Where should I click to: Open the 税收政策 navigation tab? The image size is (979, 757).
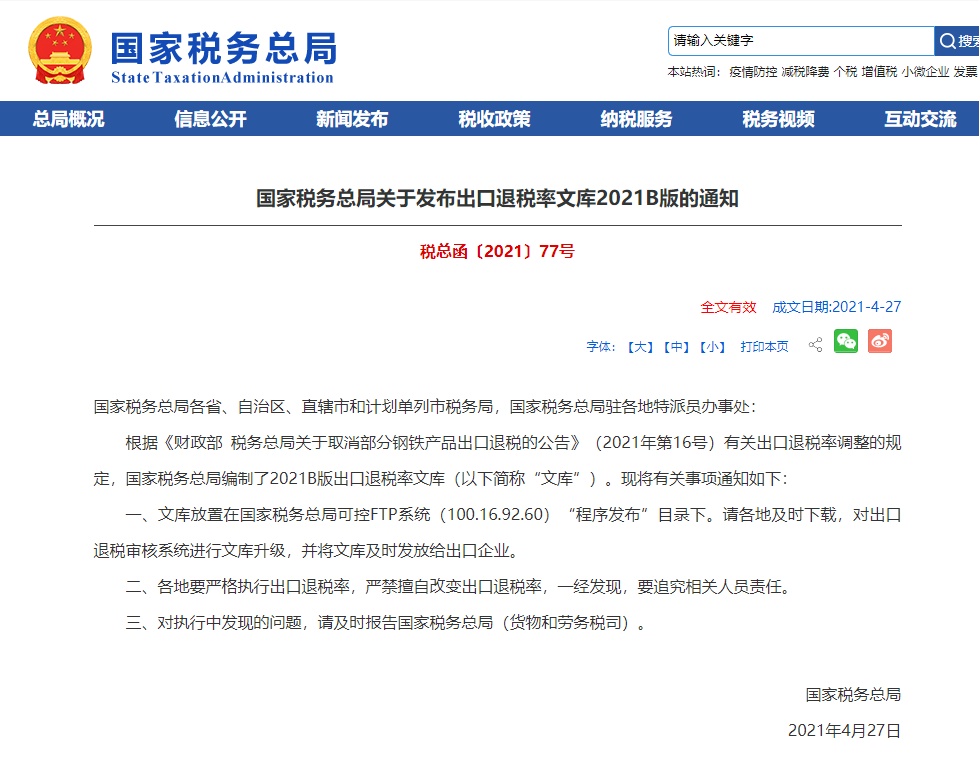pos(493,118)
